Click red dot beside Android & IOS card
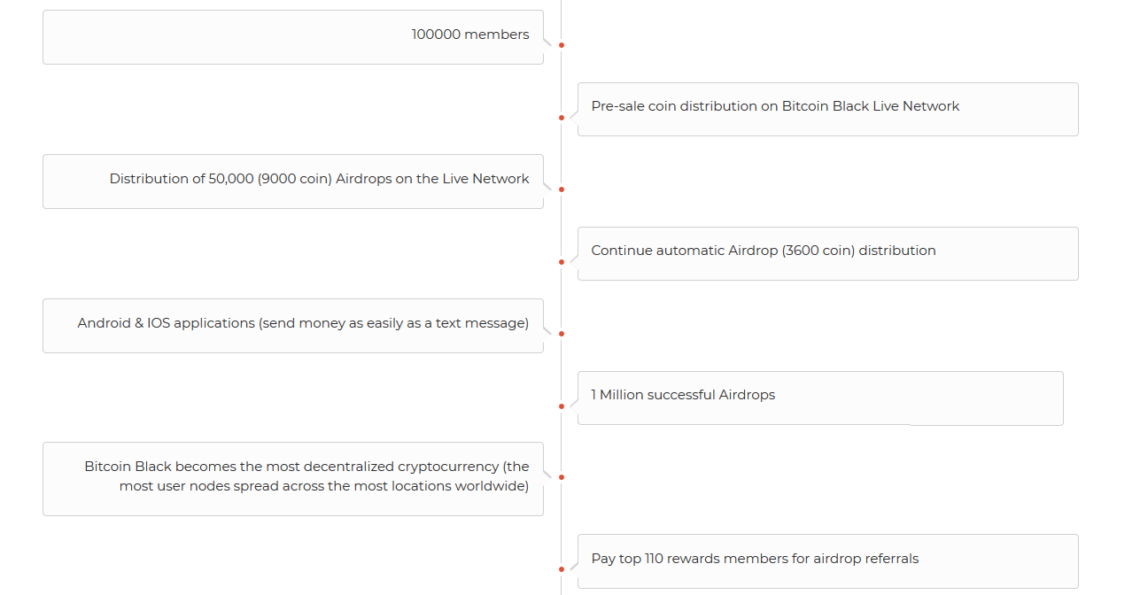This screenshot has height=595, width=1140. click(561, 334)
